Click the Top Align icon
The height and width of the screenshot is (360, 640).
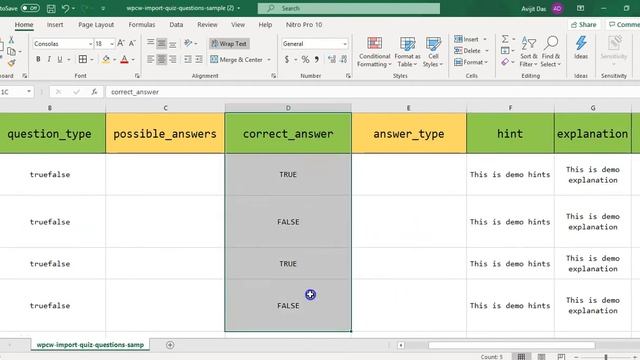151,43
